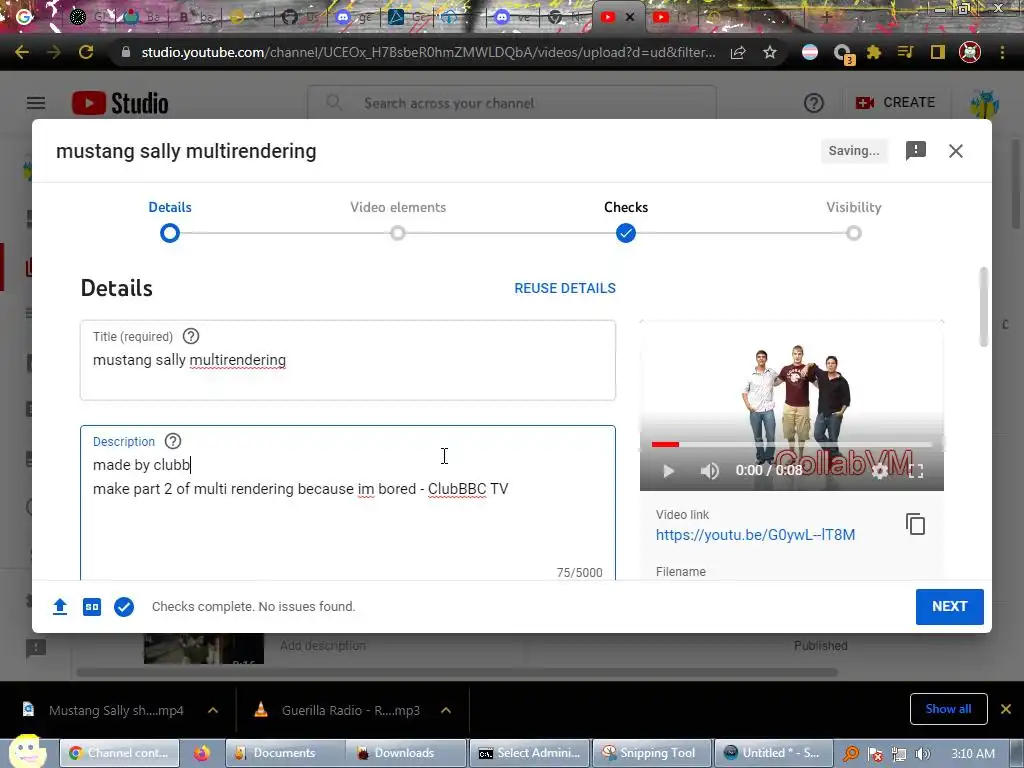Close the downloads bar
This screenshot has height=768, width=1024.
pyautogui.click(x=1006, y=709)
